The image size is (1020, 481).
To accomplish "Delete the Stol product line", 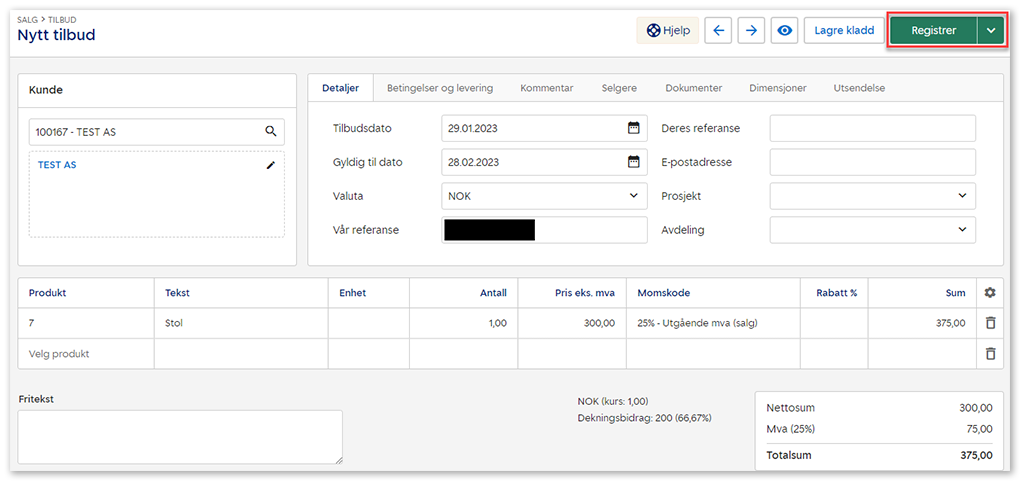I will point(990,323).
